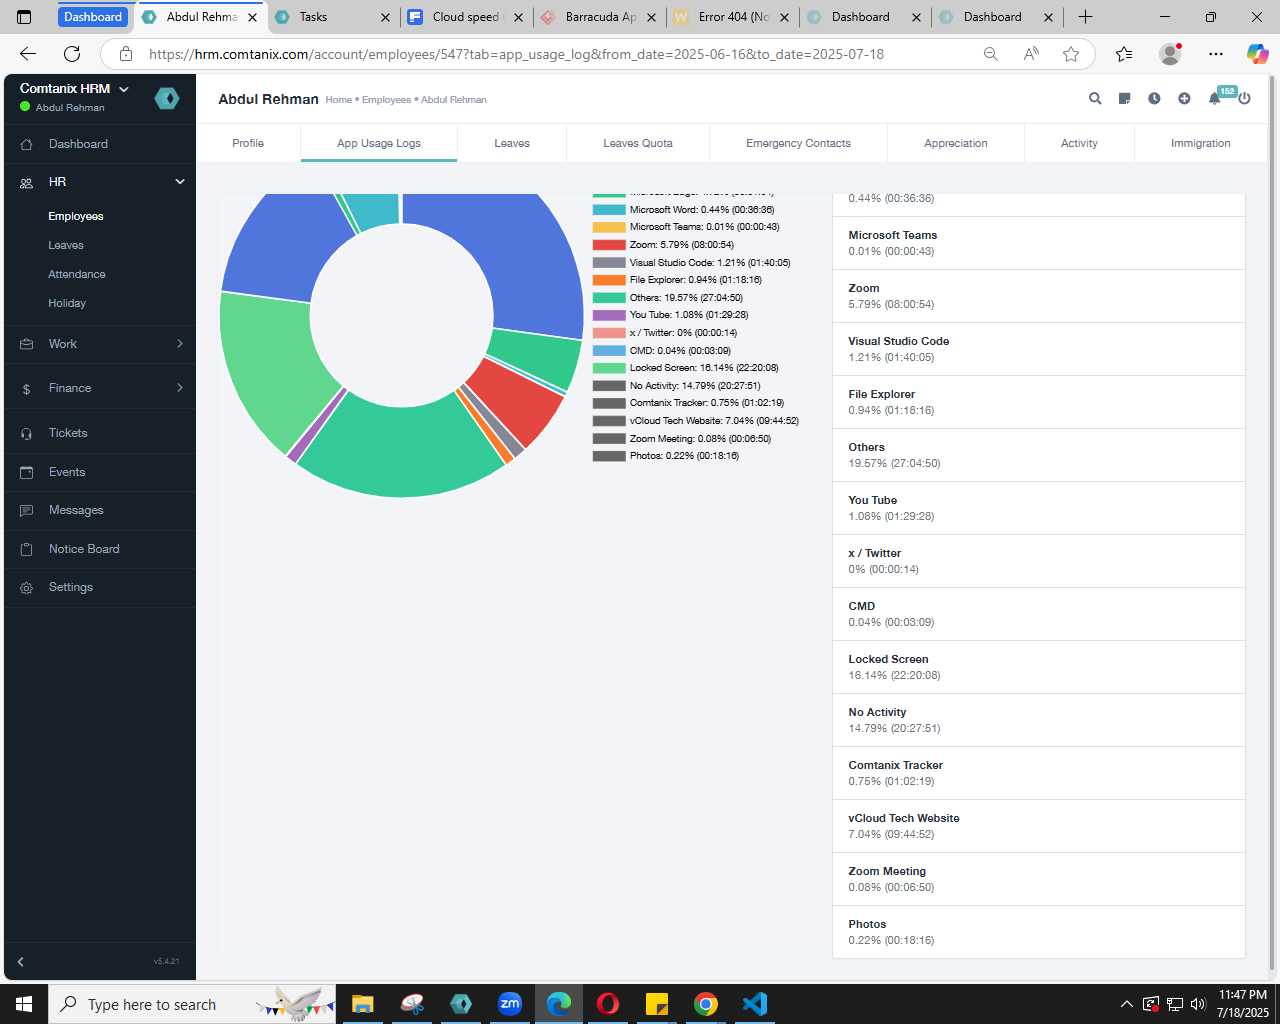The image size is (1280, 1024).
Task: Click the Notice Board clipboard icon
Action: (27, 549)
